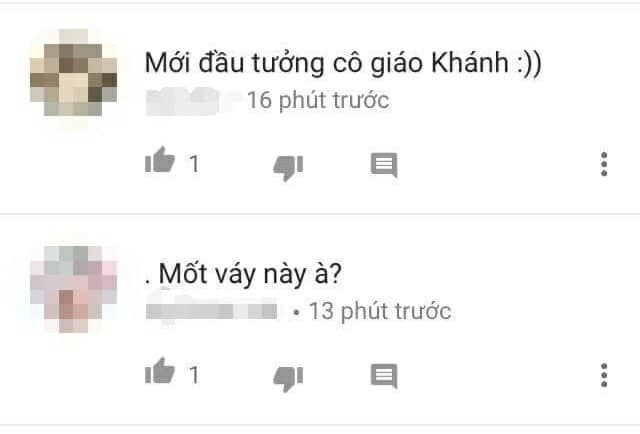The image size is (640, 434).
Task: Click the '16 phút trước' timestamp
Action: pyautogui.click(x=318, y=100)
